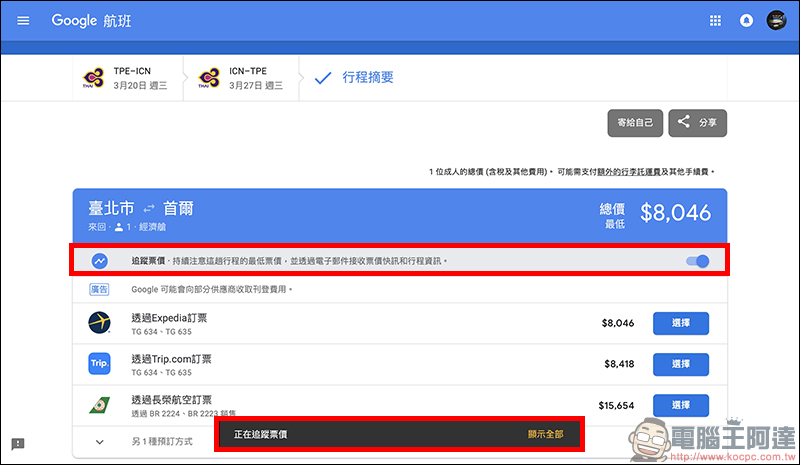The width and height of the screenshot is (800, 465).
Task: Click the Thai Airways logo for ICN-TPE
Action: pyautogui.click(x=209, y=78)
